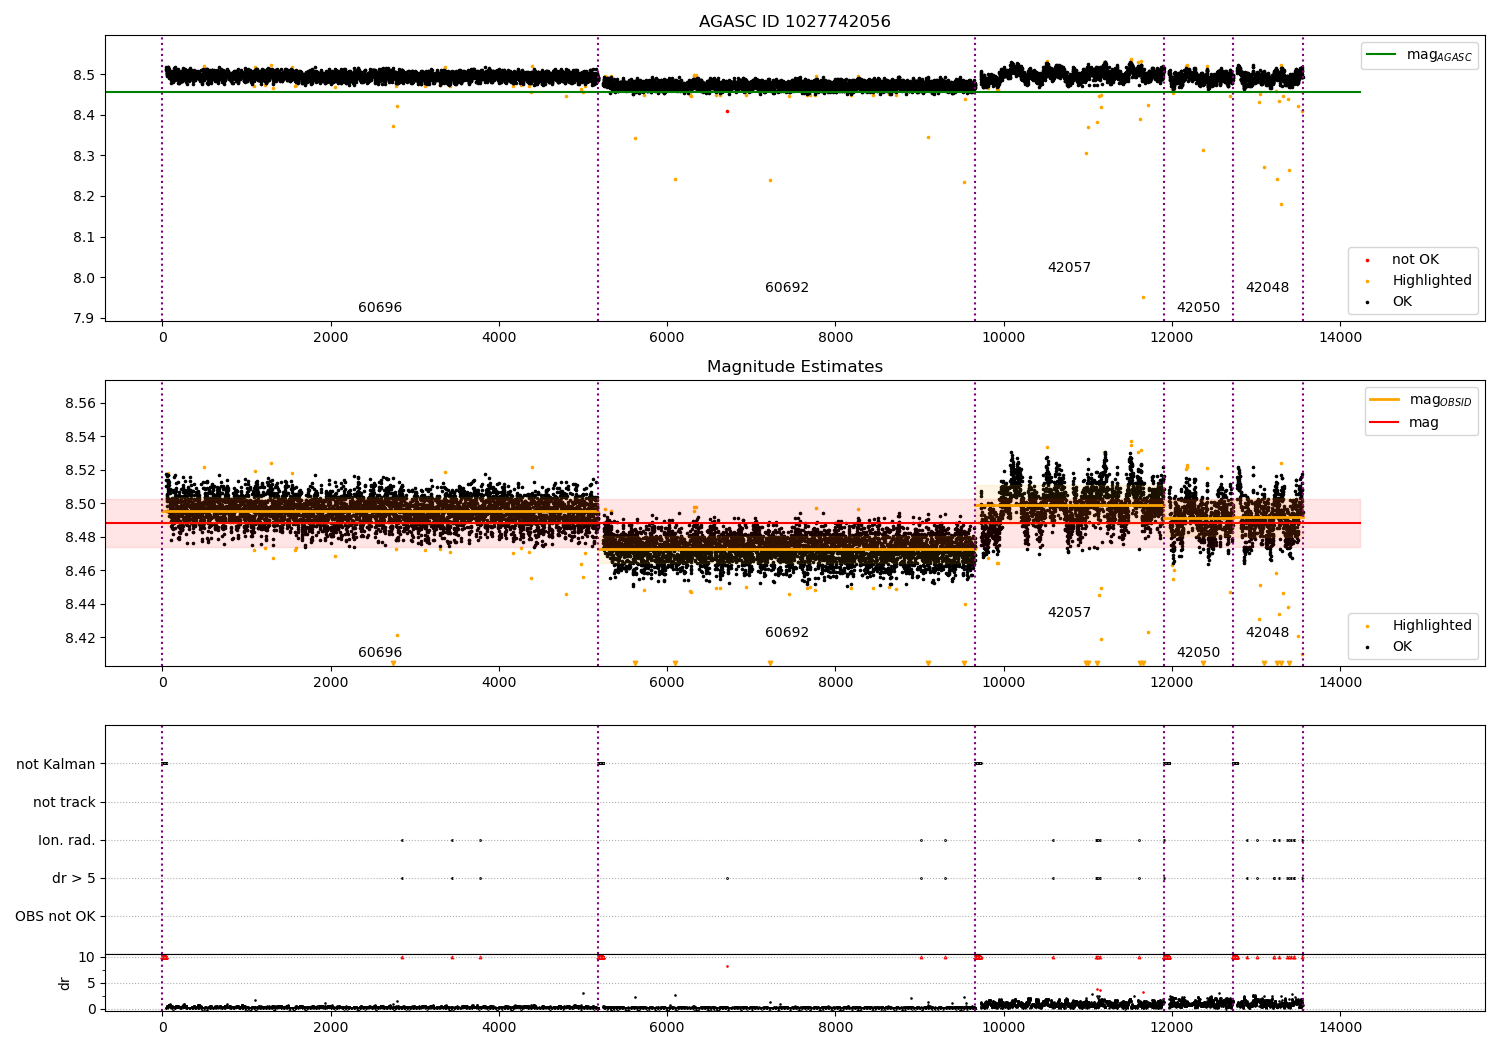Click the red "mag" legend entry in Magnitude Estimates
The image size is (1500, 1050).
[x=1405, y=423]
